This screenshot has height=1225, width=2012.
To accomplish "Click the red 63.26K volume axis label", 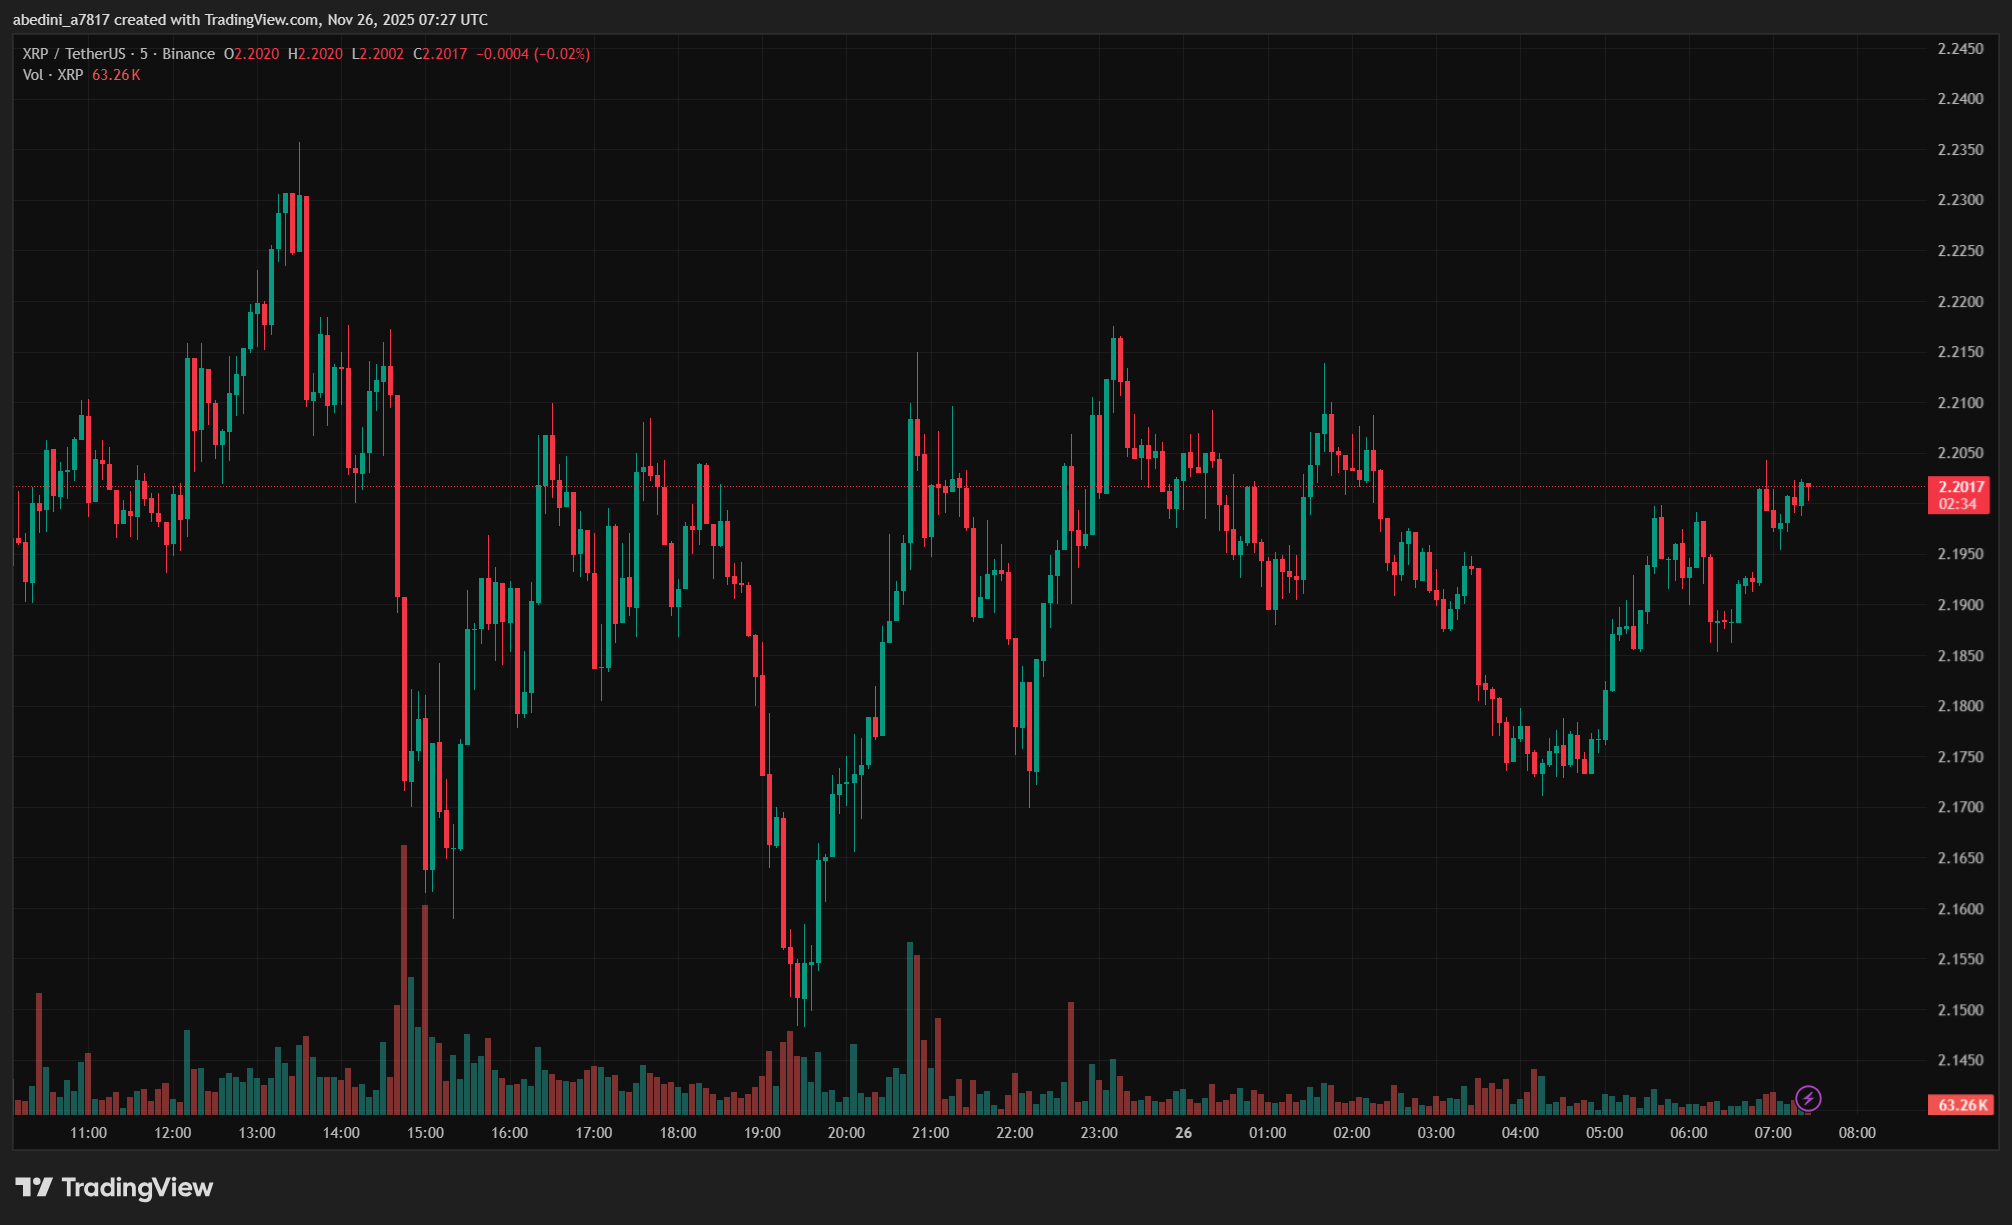I will [1960, 1105].
